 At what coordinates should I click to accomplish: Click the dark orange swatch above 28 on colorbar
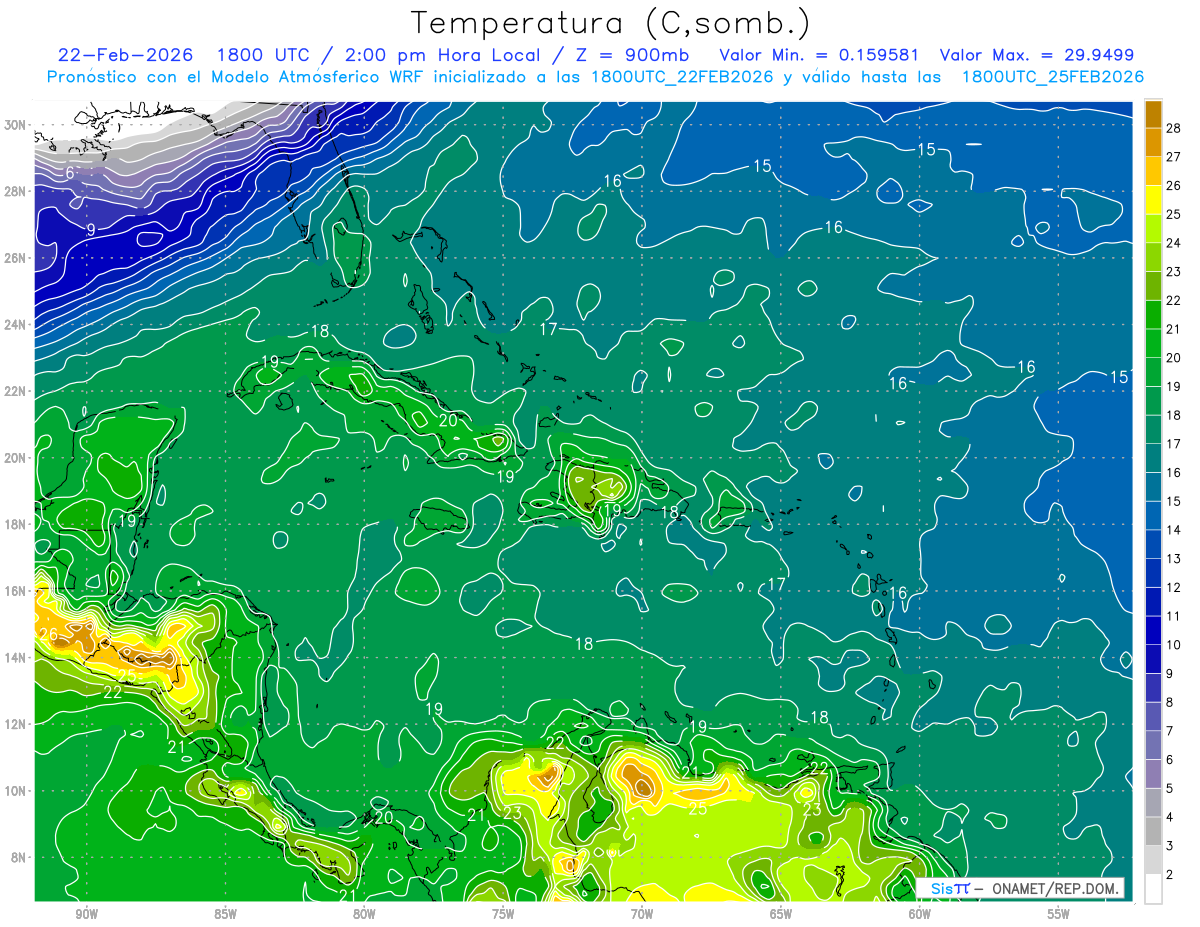point(1153,113)
